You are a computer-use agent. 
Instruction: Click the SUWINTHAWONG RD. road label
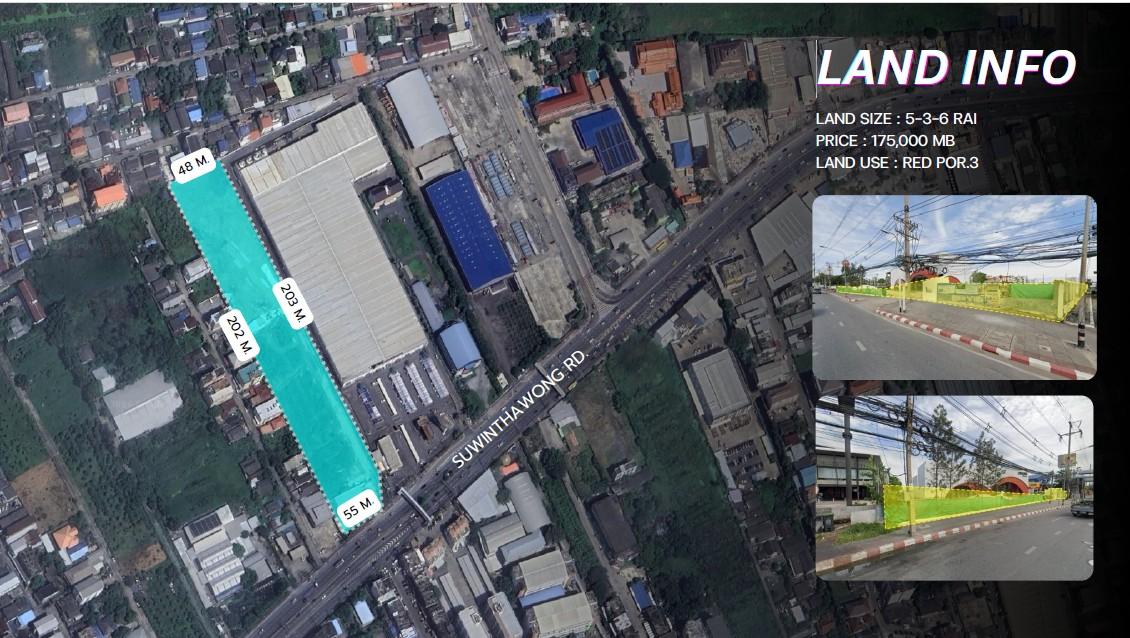click(522, 409)
